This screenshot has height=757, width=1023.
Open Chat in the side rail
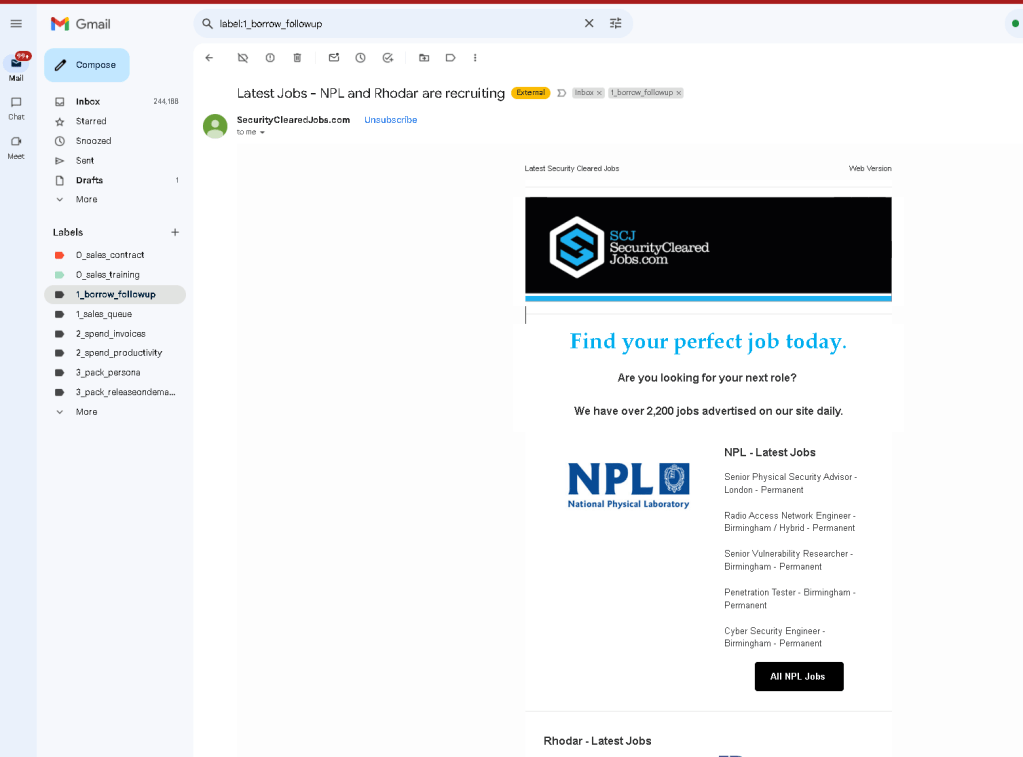coord(16,108)
